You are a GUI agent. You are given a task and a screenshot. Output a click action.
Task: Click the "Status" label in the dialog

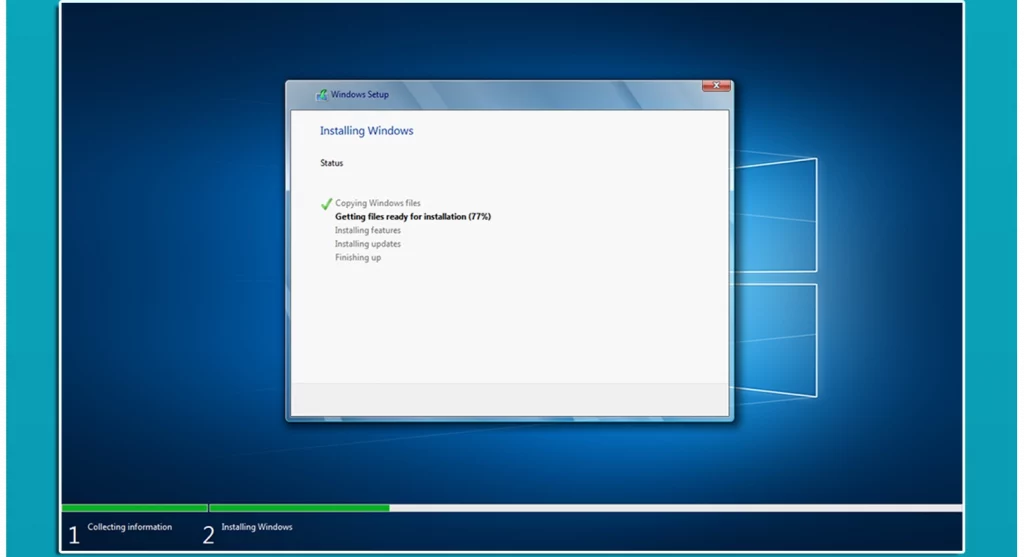click(331, 163)
